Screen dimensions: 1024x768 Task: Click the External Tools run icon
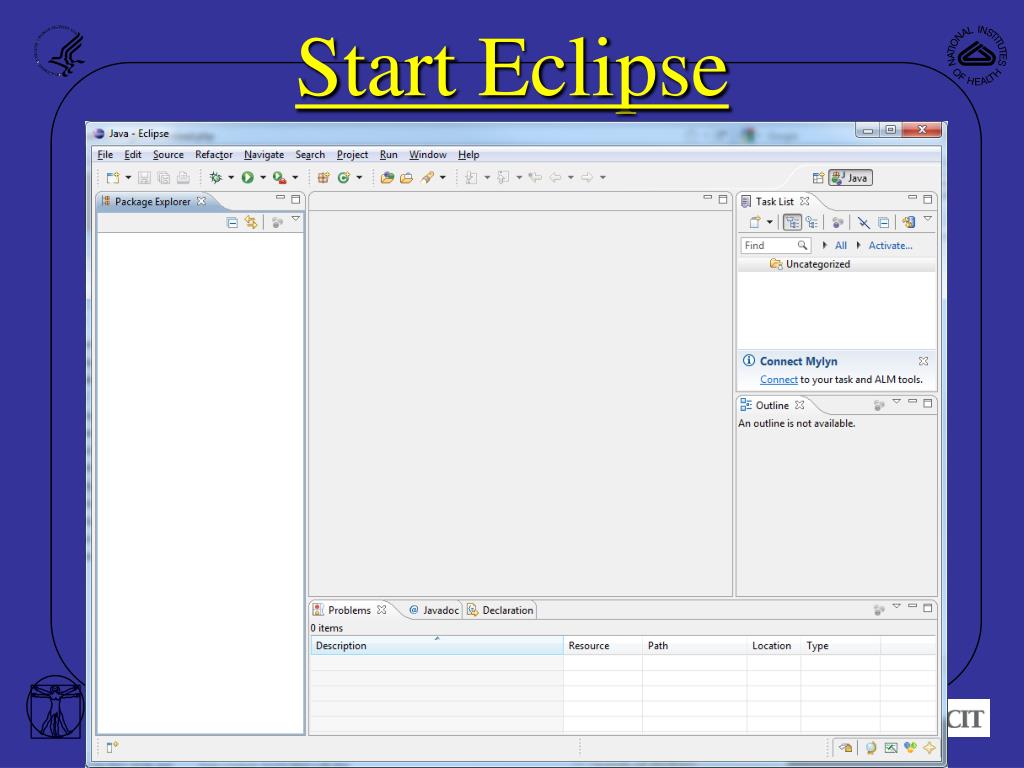click(x=280, y=178)
